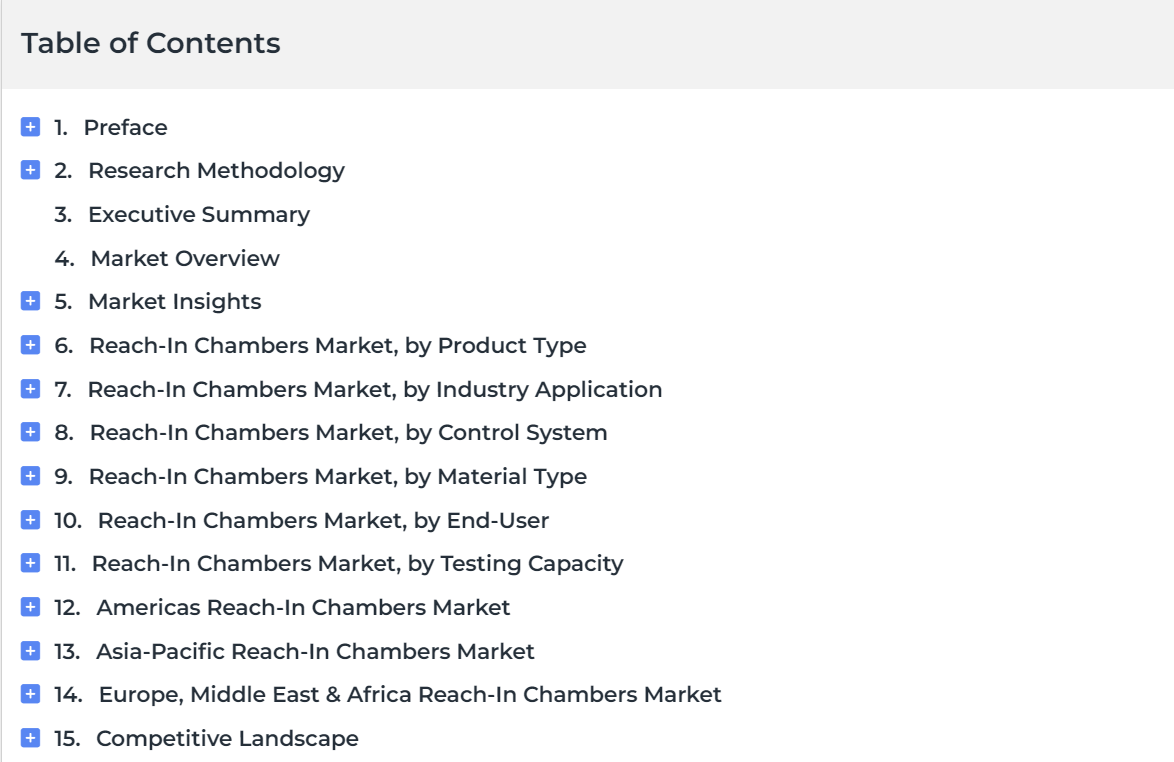Click the Preface title text

pyautogui.click(x=126, y=127)
